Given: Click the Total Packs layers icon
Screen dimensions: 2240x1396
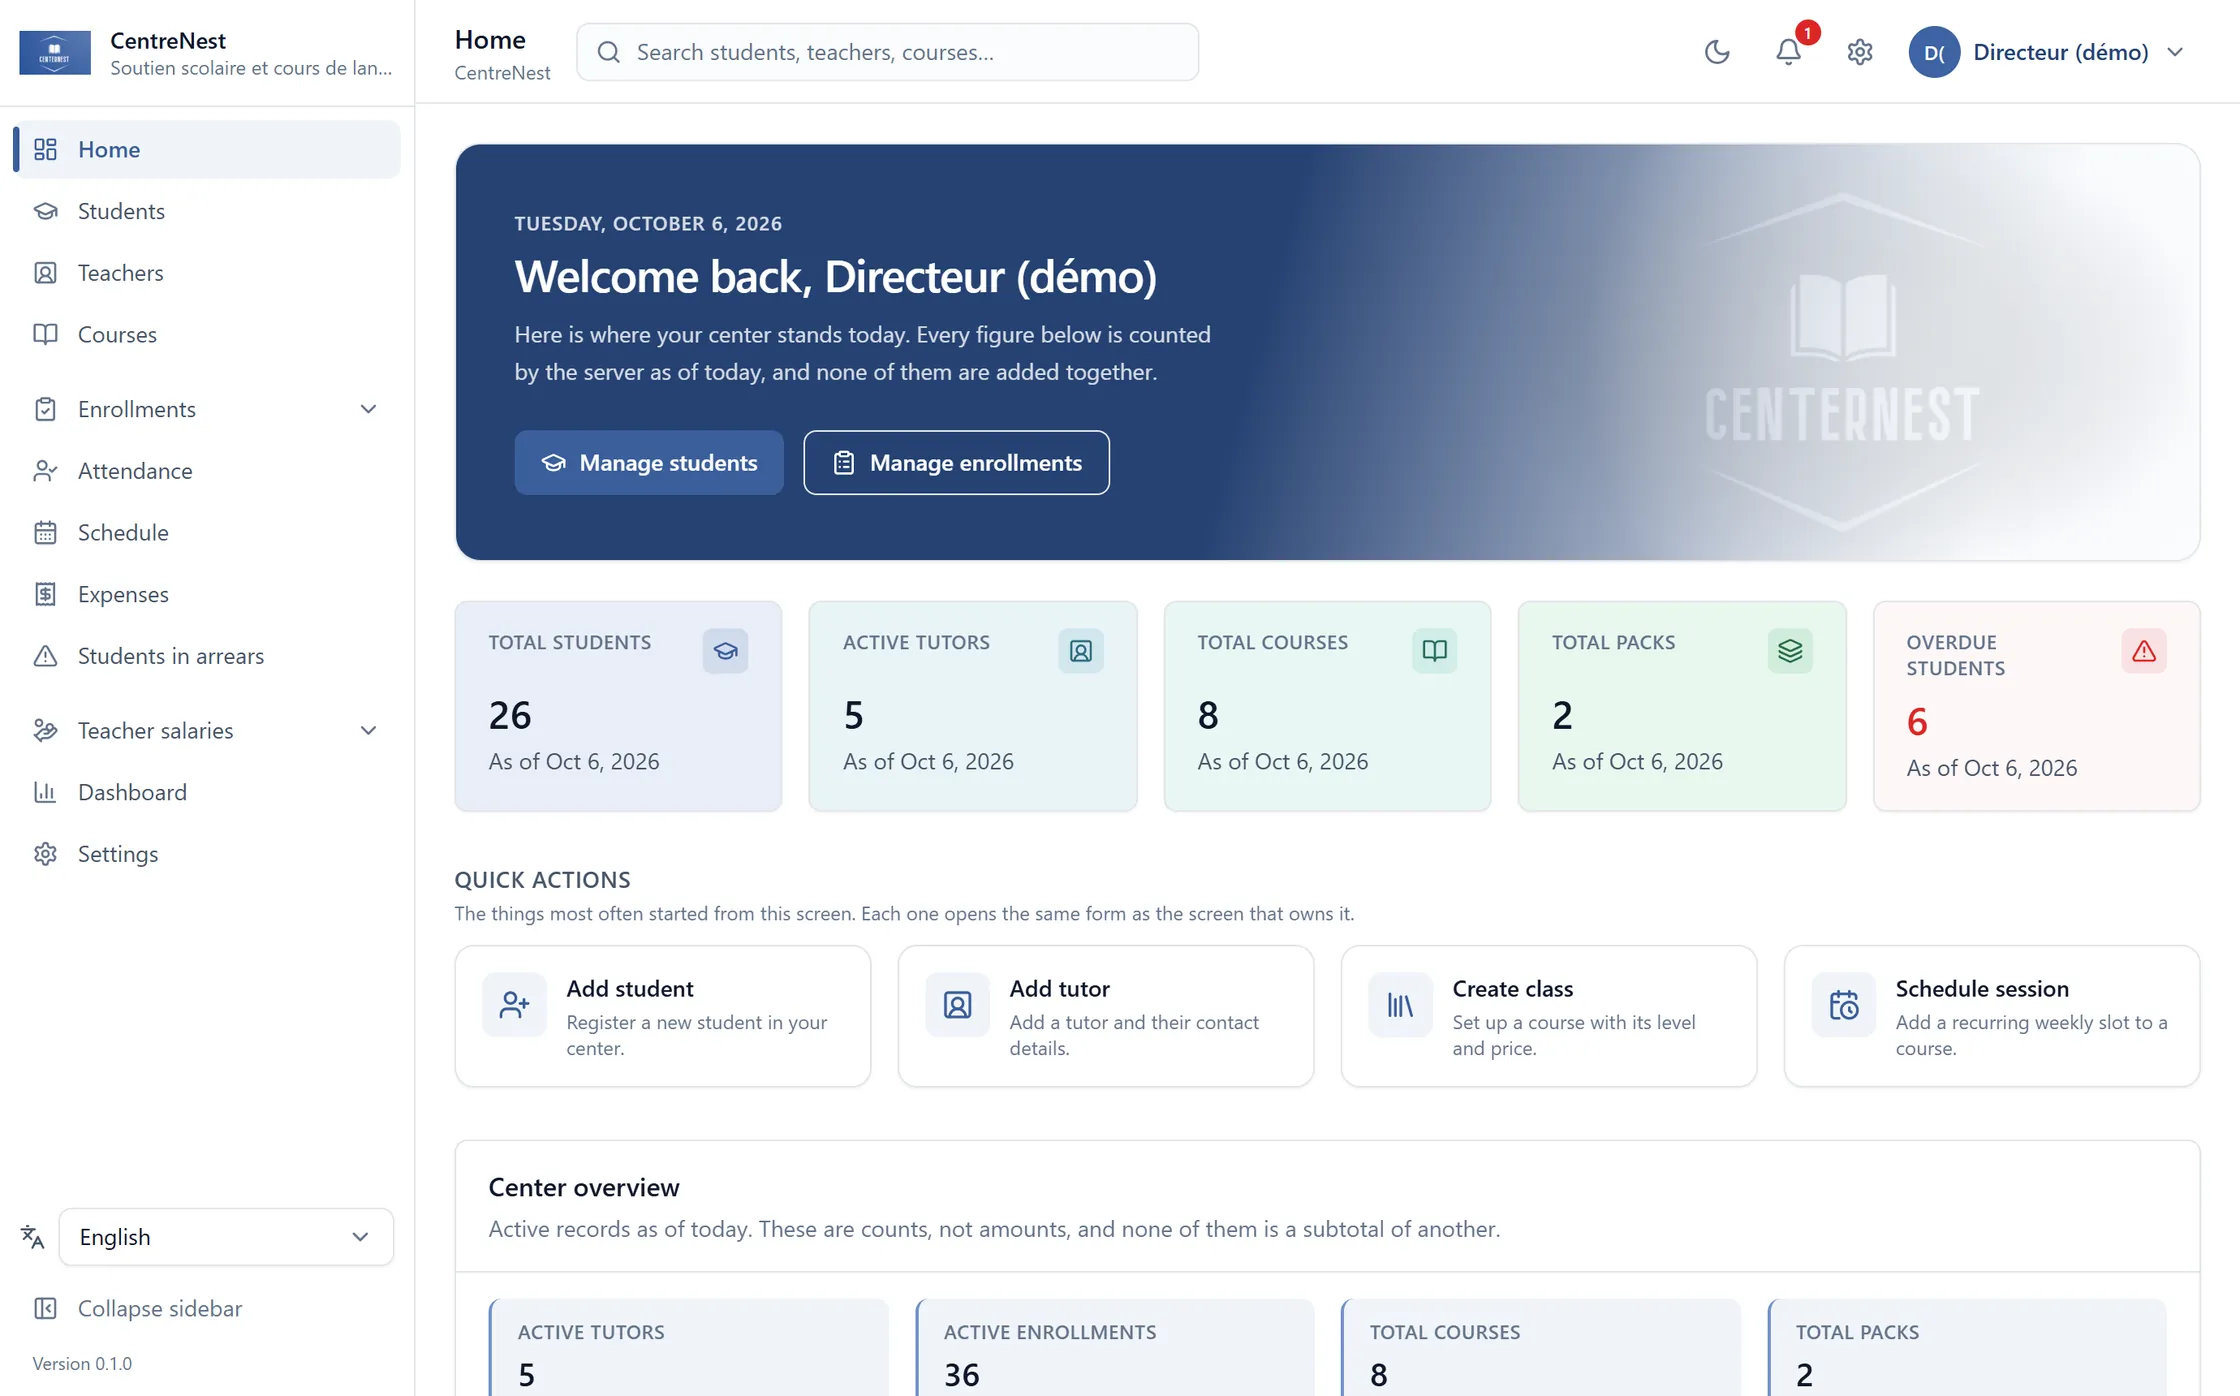Looking at the screenshot, I should tap(1789, 651).
